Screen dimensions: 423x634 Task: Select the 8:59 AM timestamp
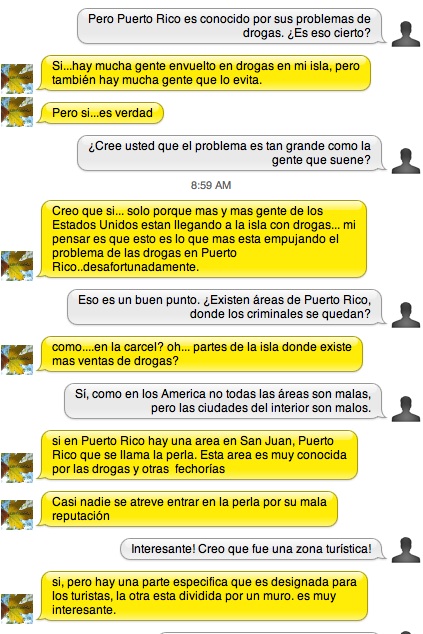pos(211,185)
